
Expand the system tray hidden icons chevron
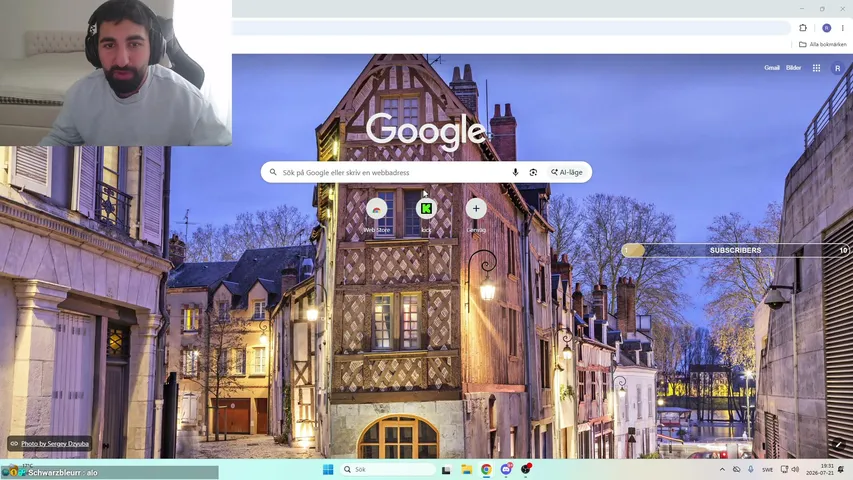point(722,469)
